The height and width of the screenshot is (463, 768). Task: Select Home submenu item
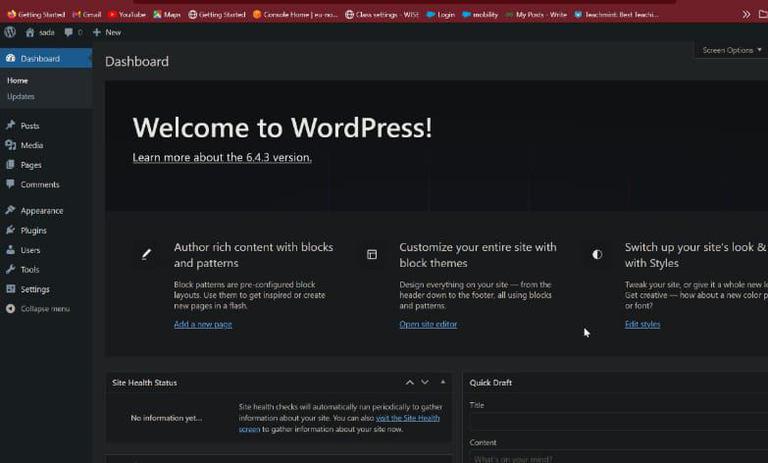(x=18, y=80)
